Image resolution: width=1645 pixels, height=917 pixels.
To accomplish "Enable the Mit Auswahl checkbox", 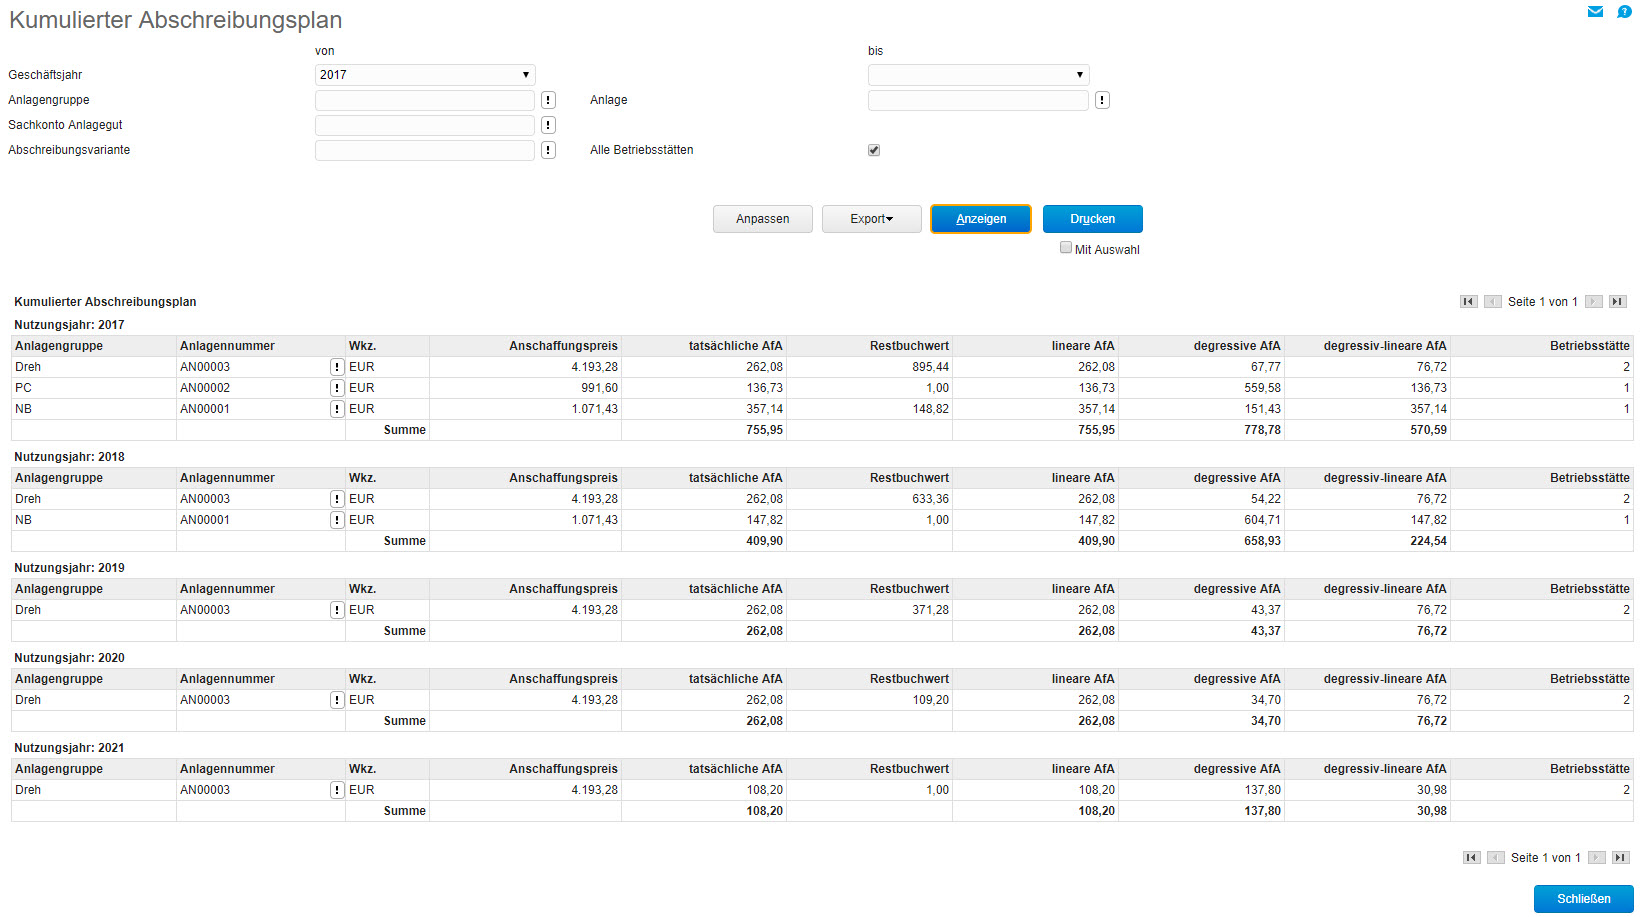I will [x=1066, y=248].
